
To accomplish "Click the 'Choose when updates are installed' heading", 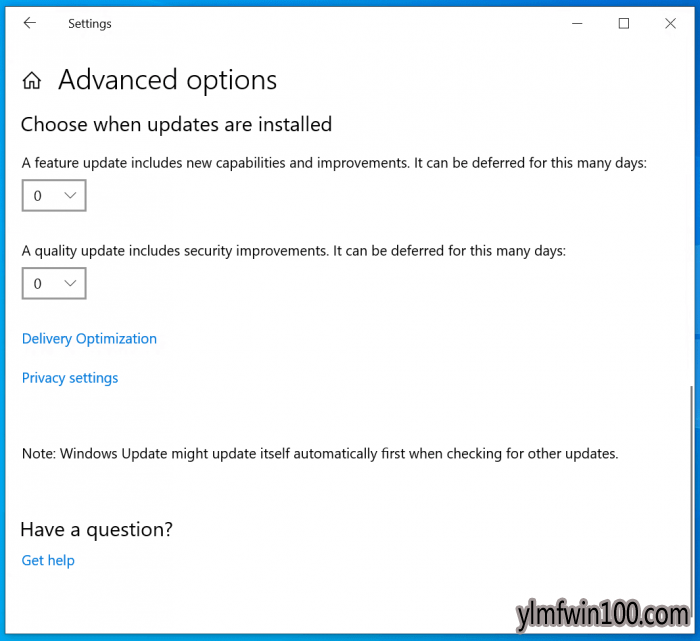I will tap(176, 125).
